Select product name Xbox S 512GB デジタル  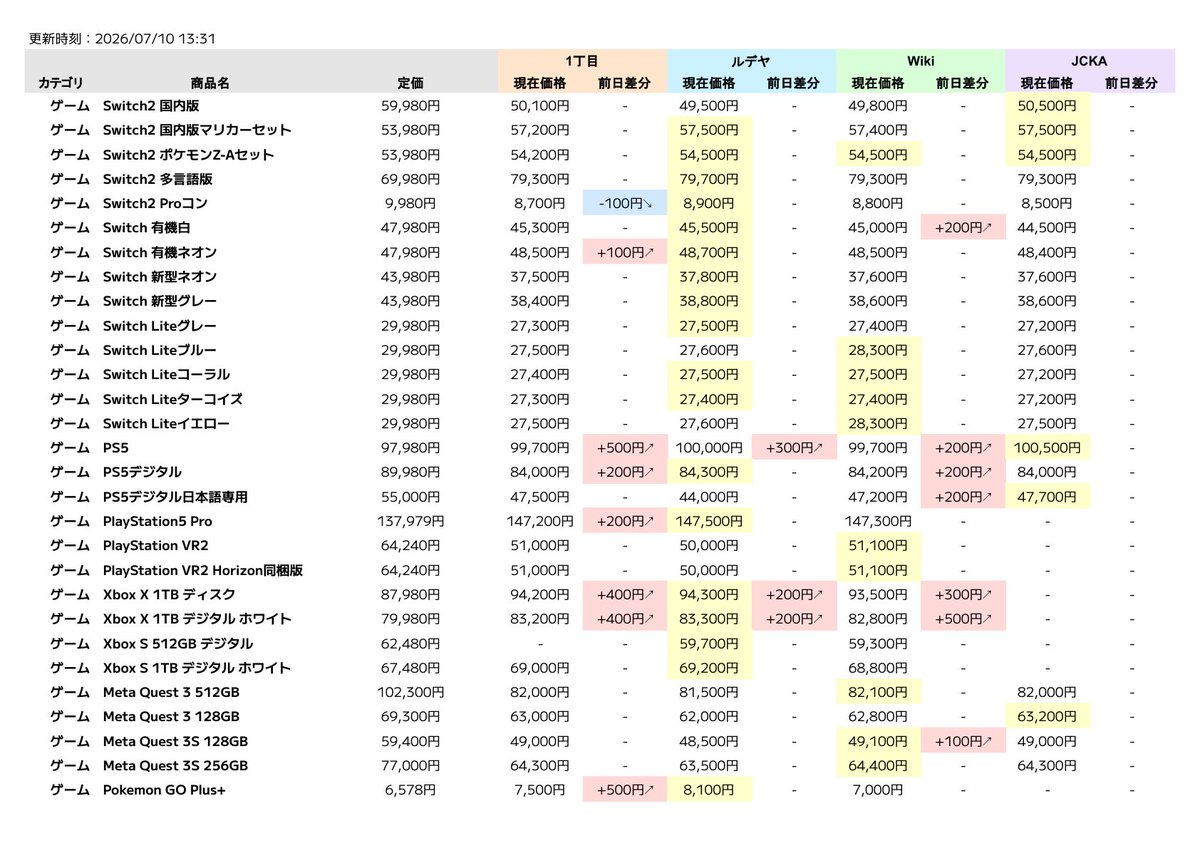click(177, 644)
